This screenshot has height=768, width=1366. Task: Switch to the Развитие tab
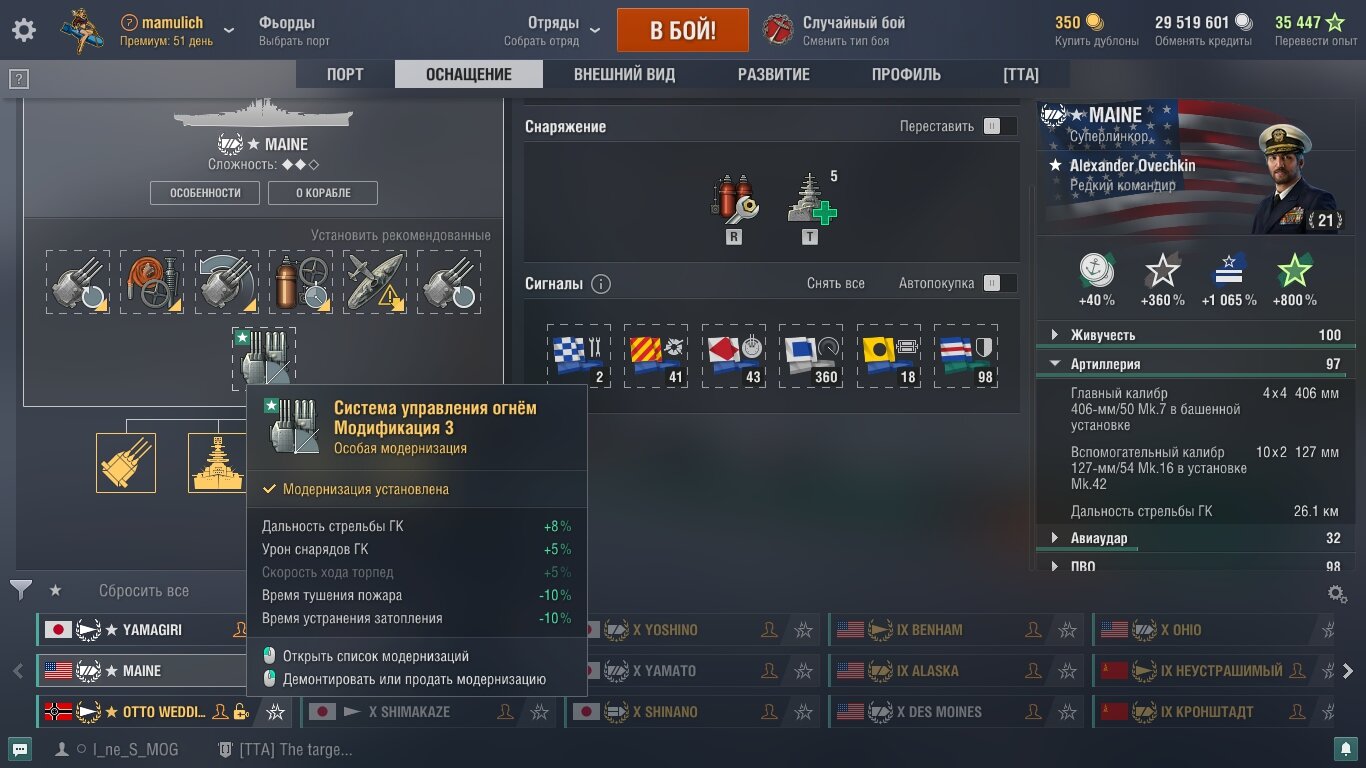pyautogui.click(x=774, y=74)
